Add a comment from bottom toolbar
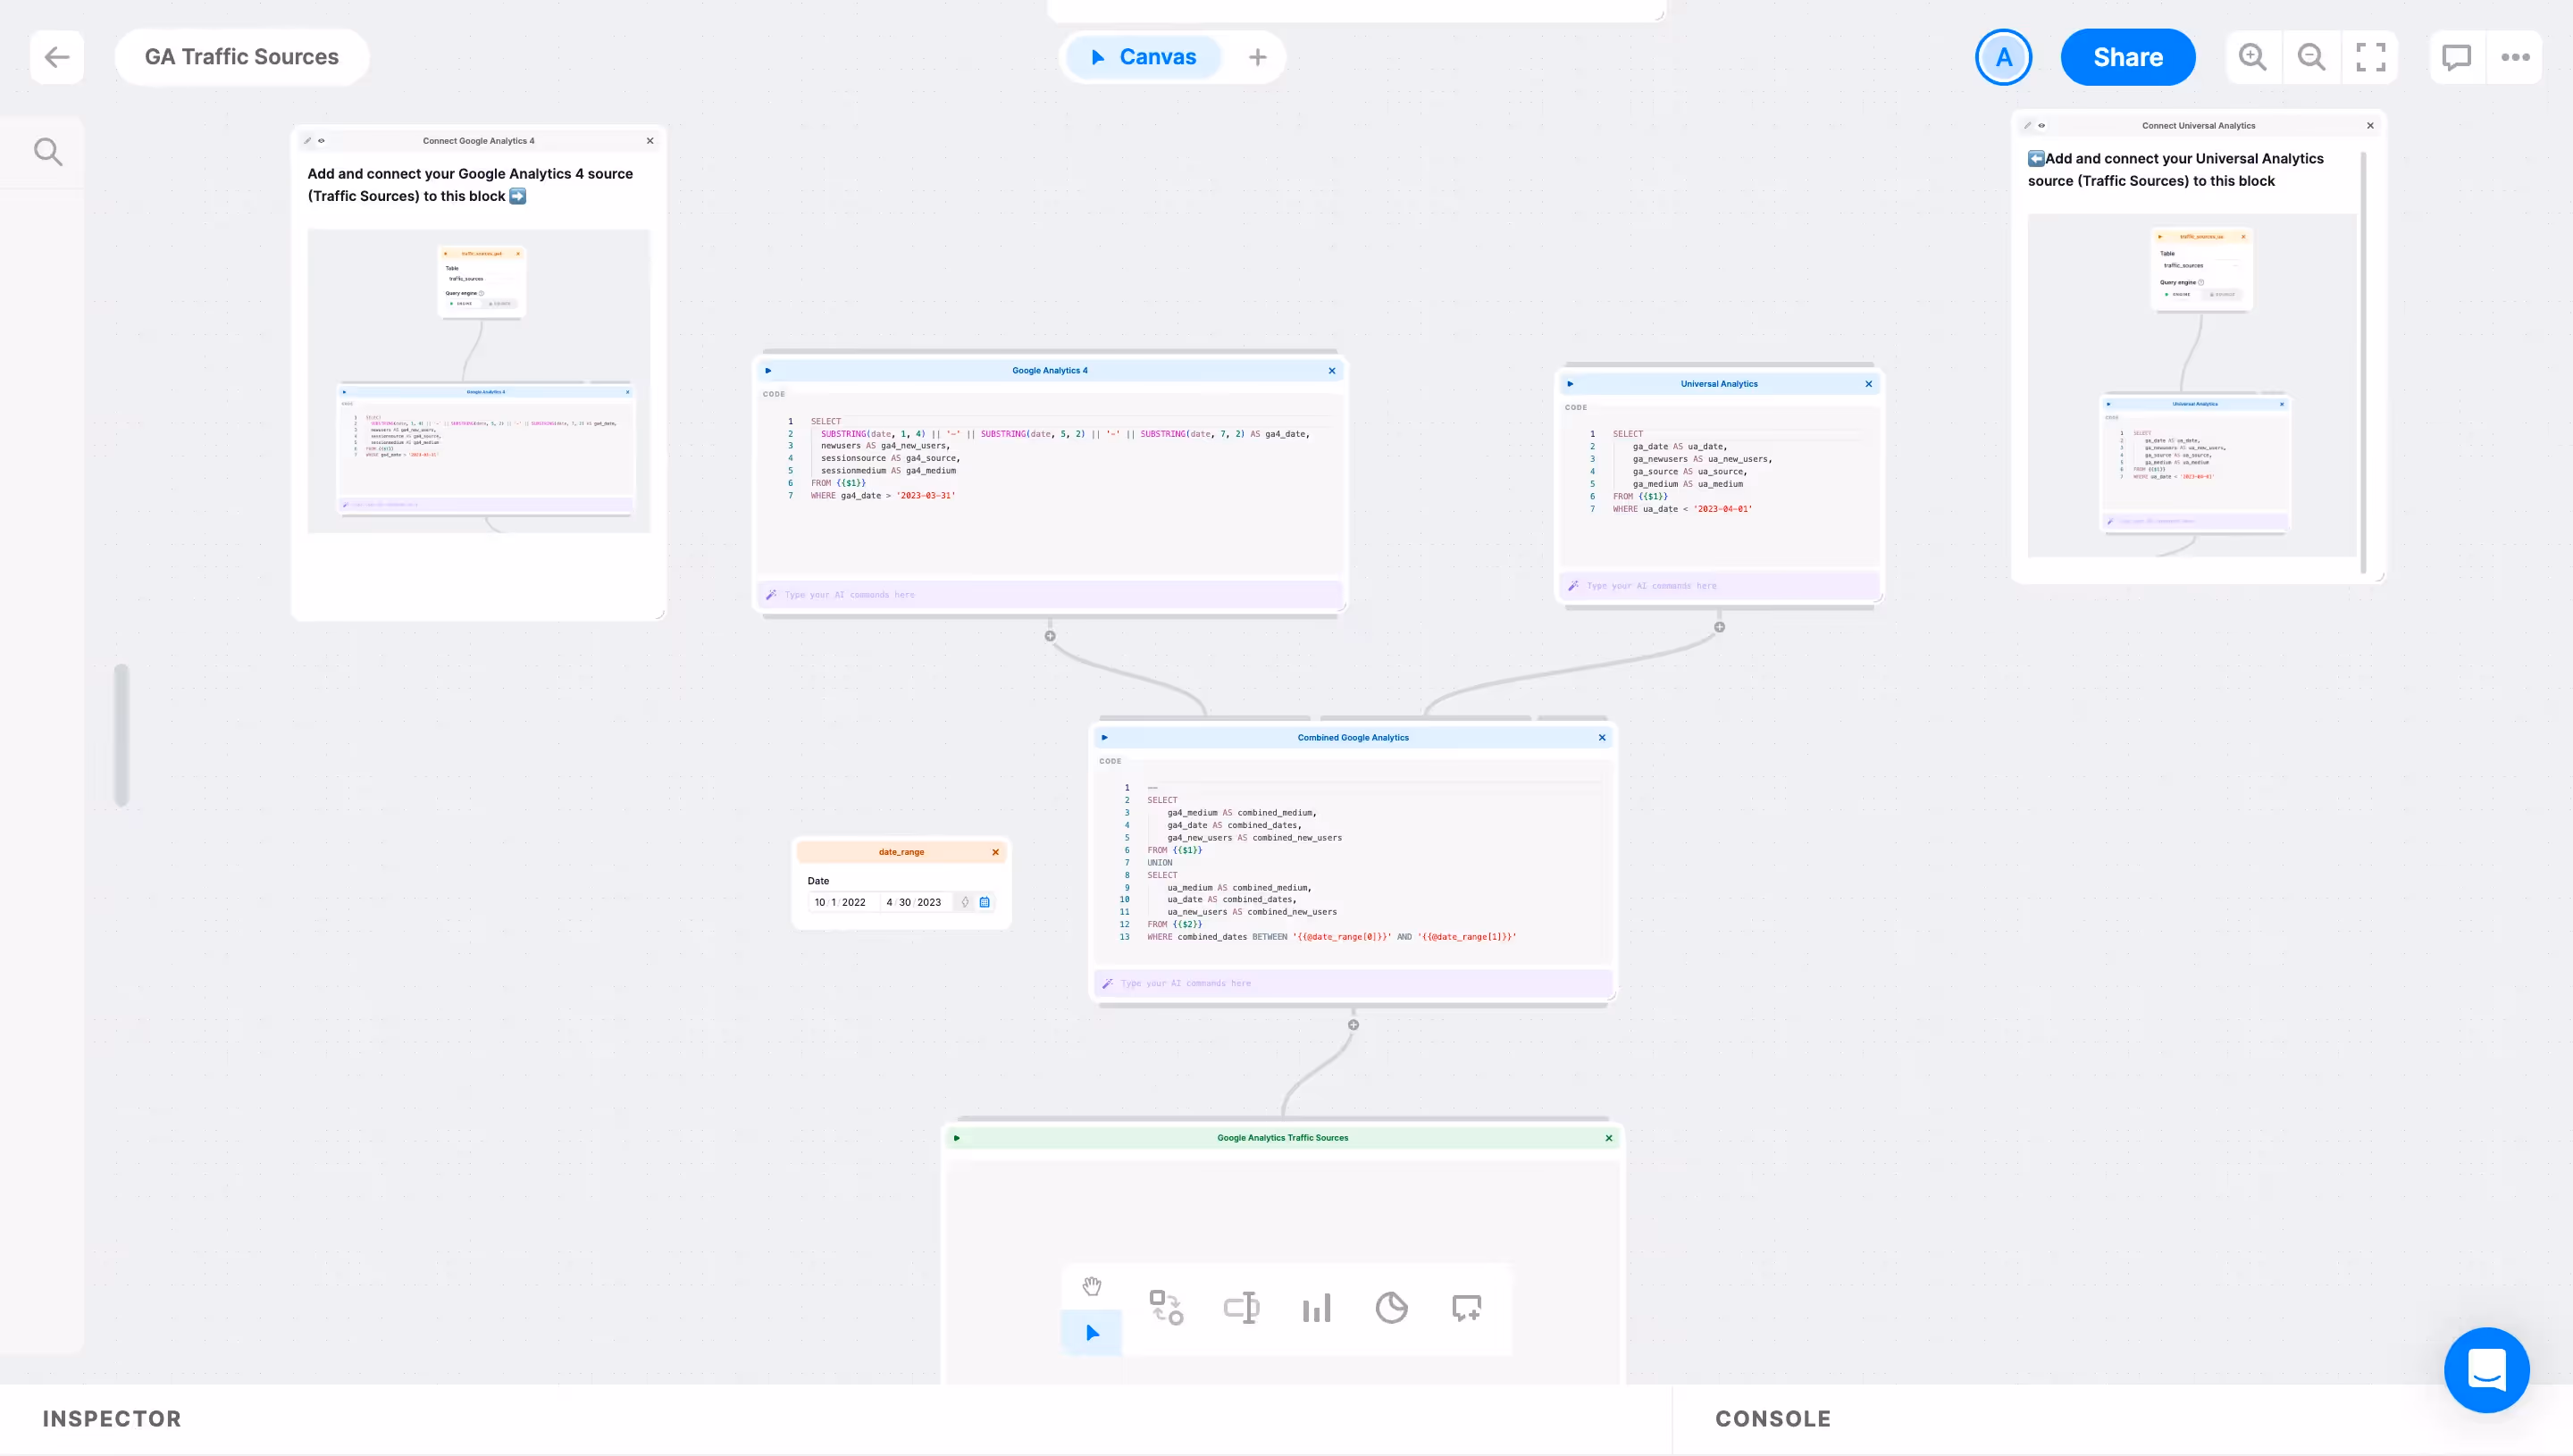2573x1456 pixels. (x=1466, y=1307)
